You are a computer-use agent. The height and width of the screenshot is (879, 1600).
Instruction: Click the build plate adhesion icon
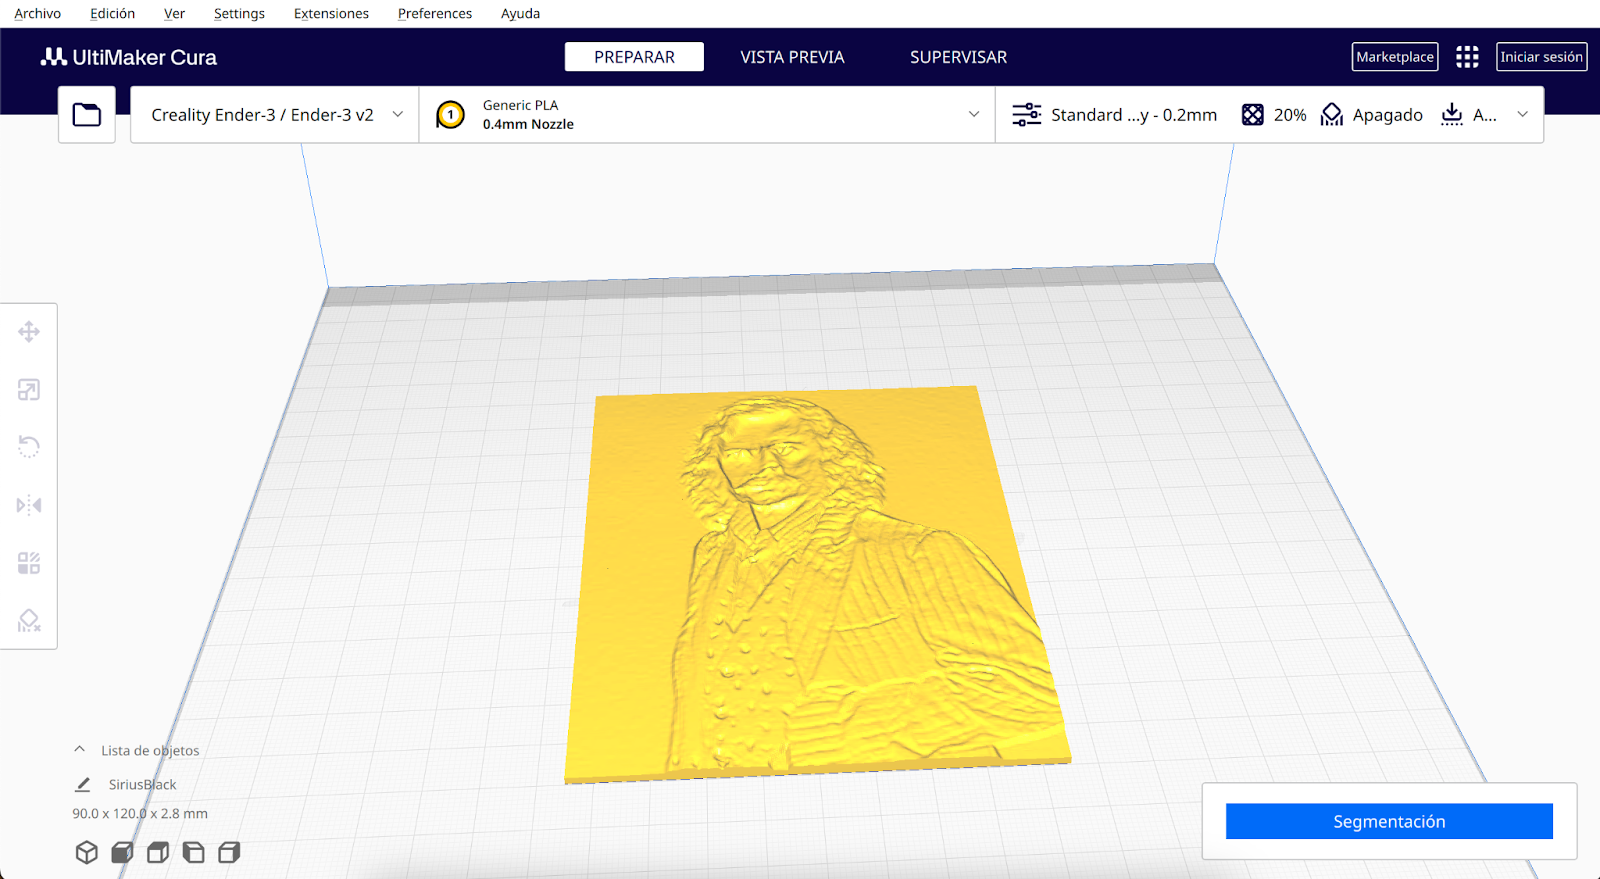tap(1452, 115)
